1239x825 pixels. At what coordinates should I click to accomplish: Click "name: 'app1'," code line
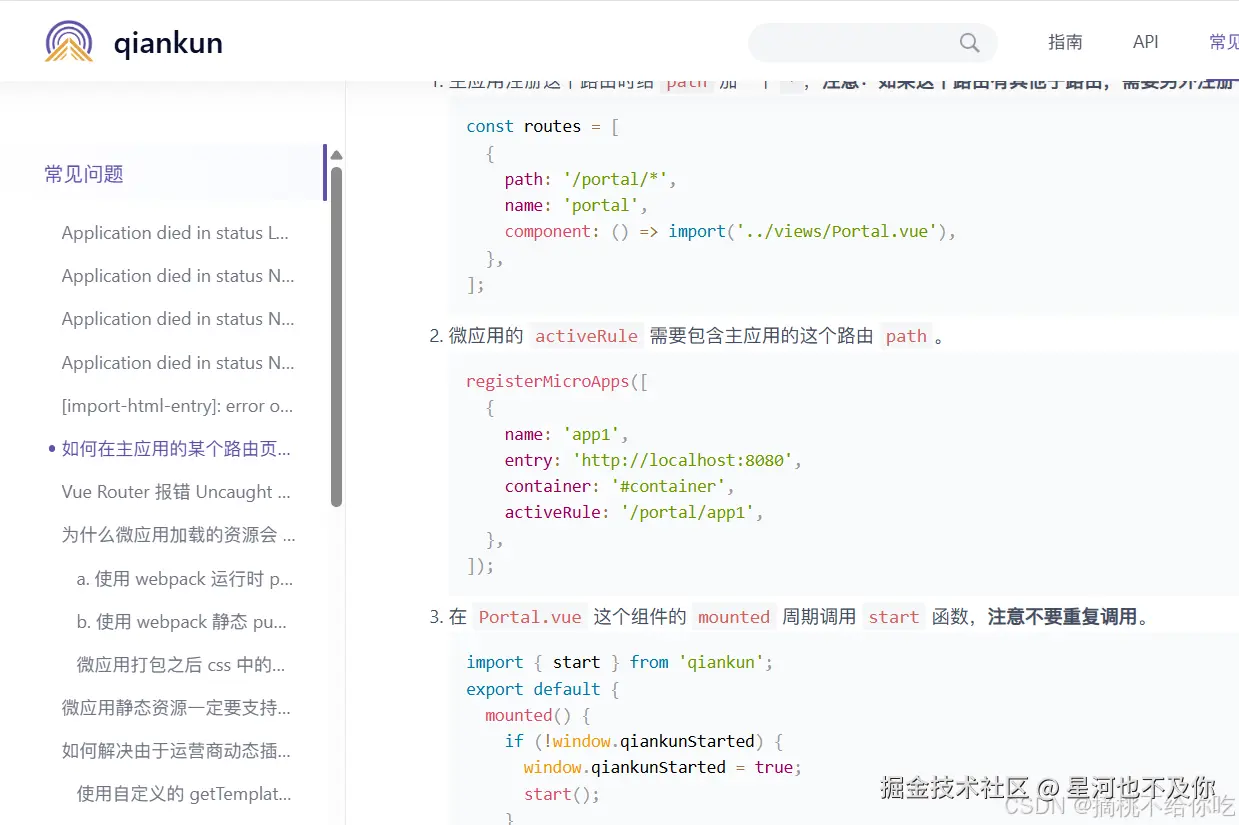[566, 434]
